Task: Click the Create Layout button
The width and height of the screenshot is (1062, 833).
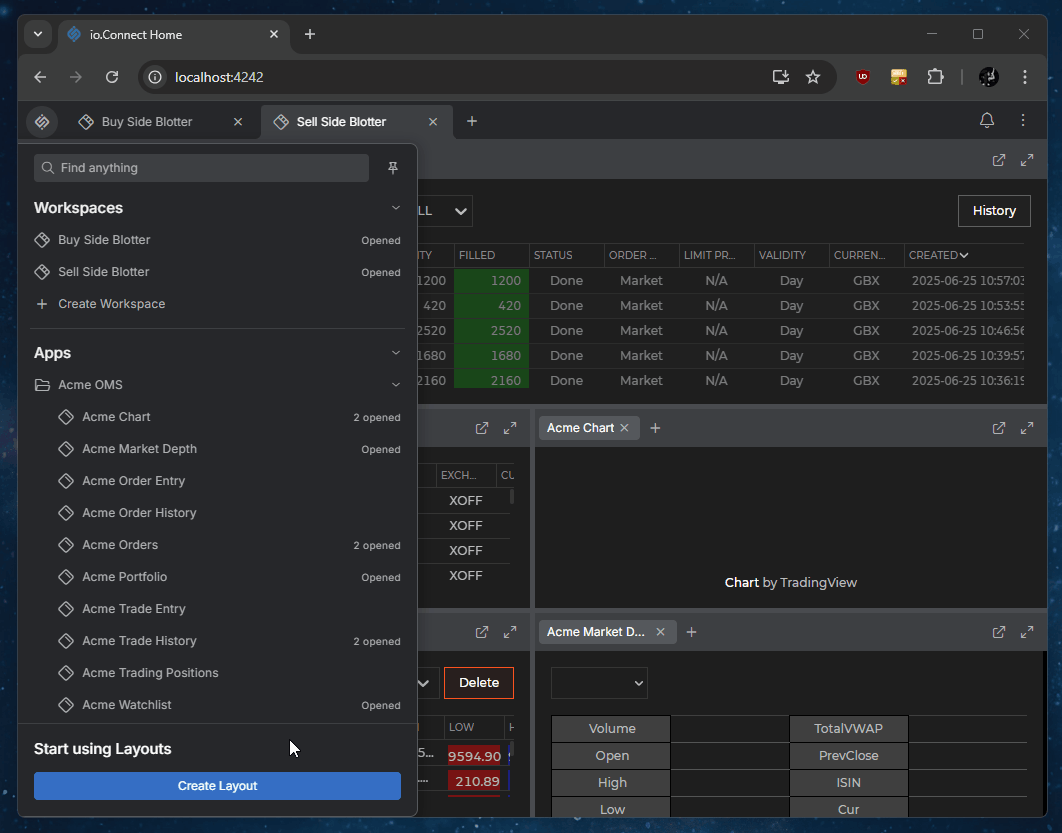Action: click(217, 786)
